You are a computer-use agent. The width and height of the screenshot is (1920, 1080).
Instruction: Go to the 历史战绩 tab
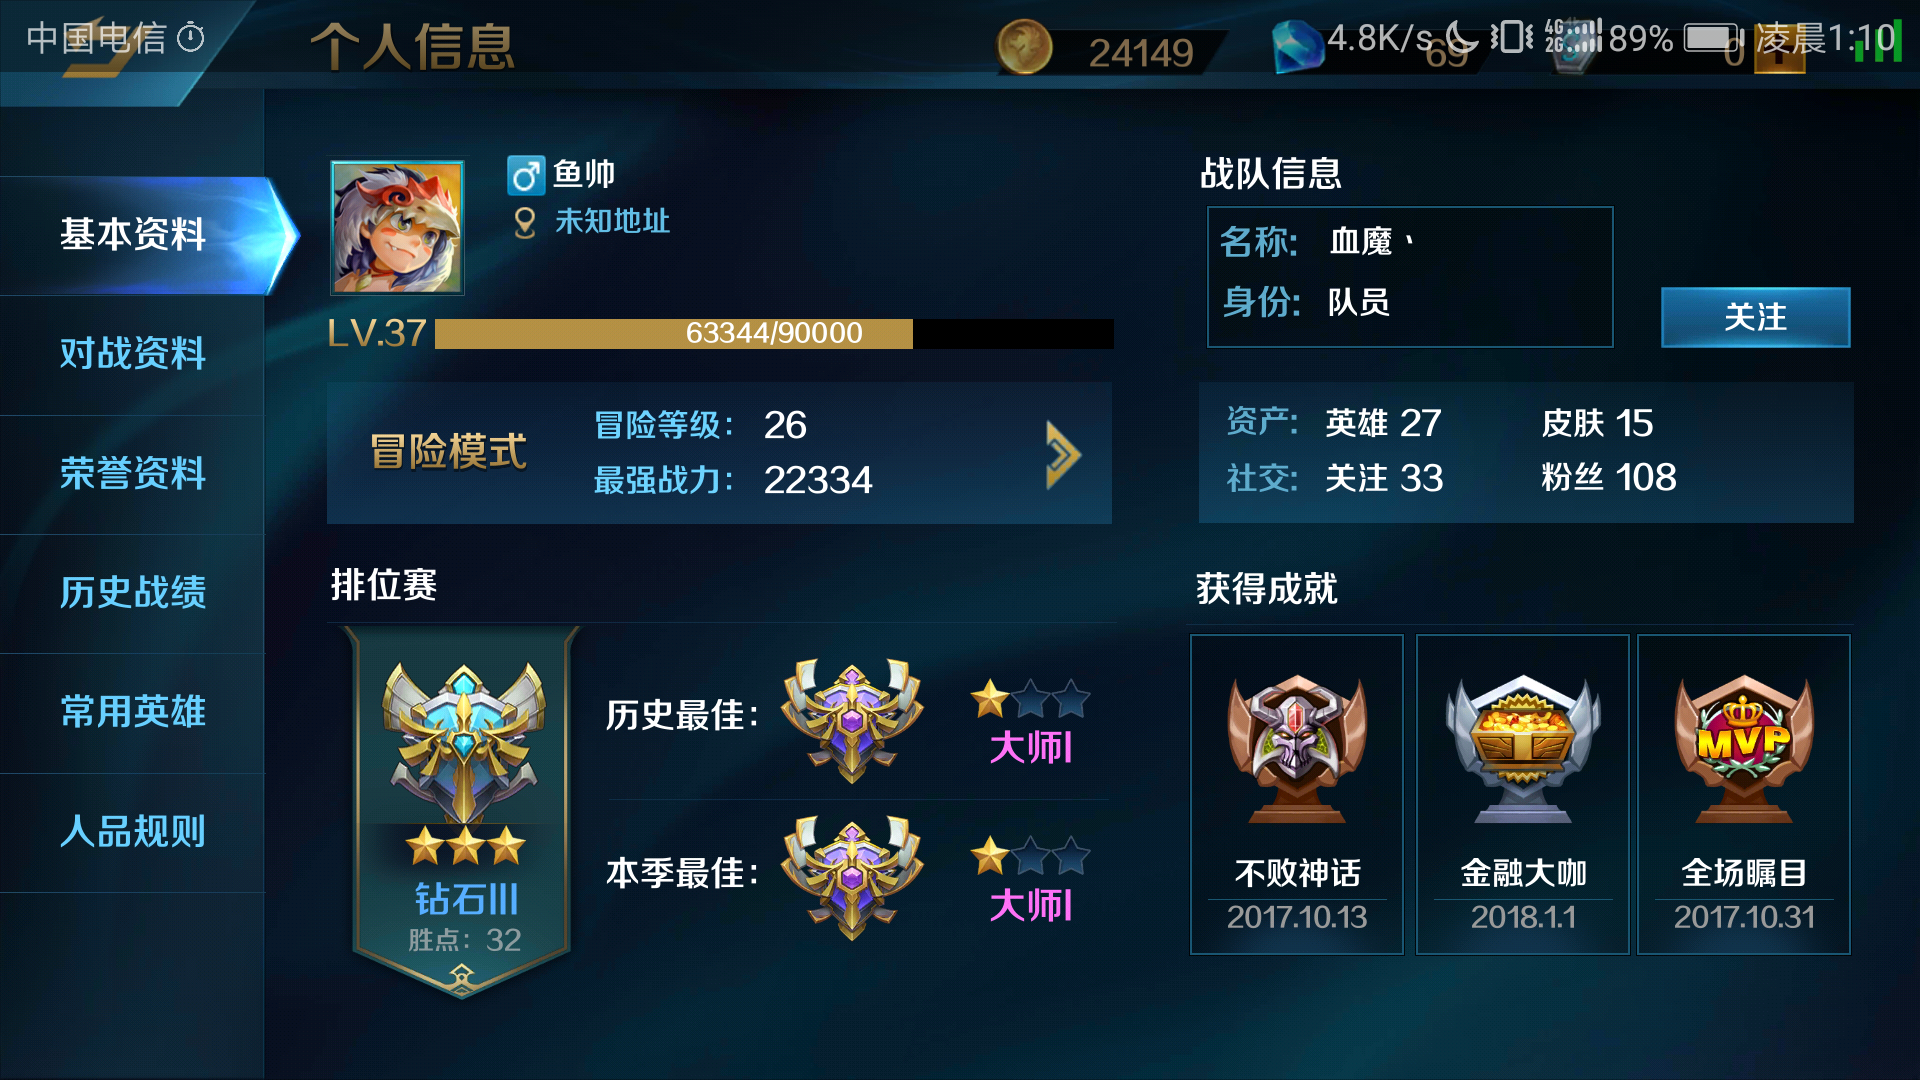click(133, 593)
